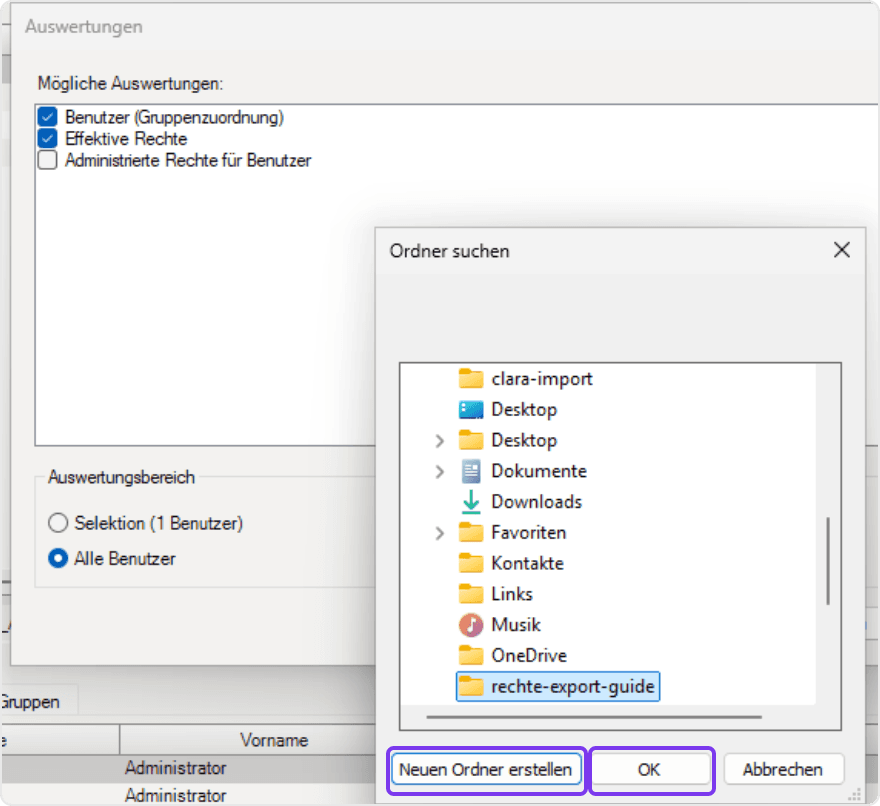Select the Musik note icon
Screen dimensions: 880x806
471,625
